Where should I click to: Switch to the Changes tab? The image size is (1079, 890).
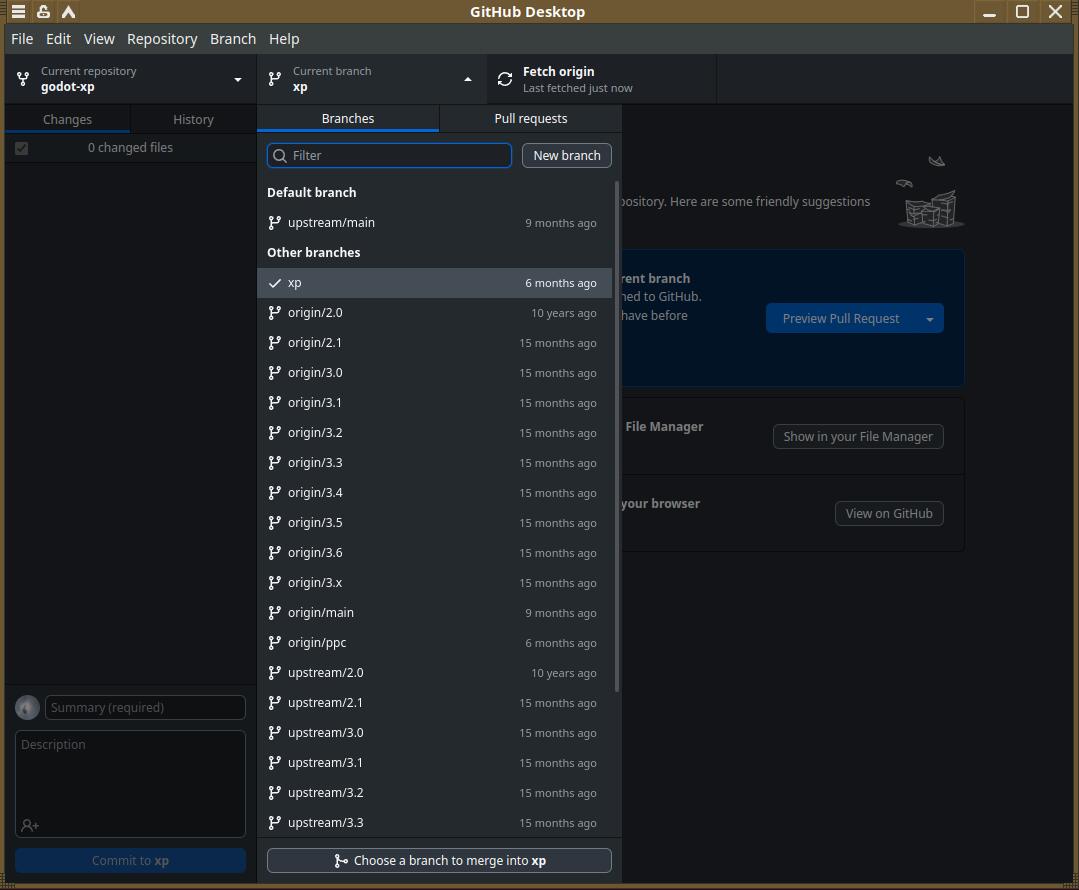tap(67, 119)
